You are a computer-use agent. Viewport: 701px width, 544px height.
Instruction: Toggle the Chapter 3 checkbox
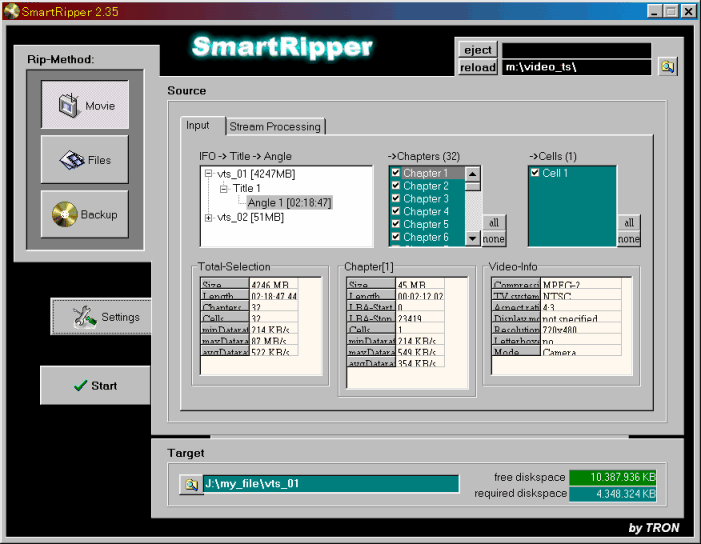(396, 199)
